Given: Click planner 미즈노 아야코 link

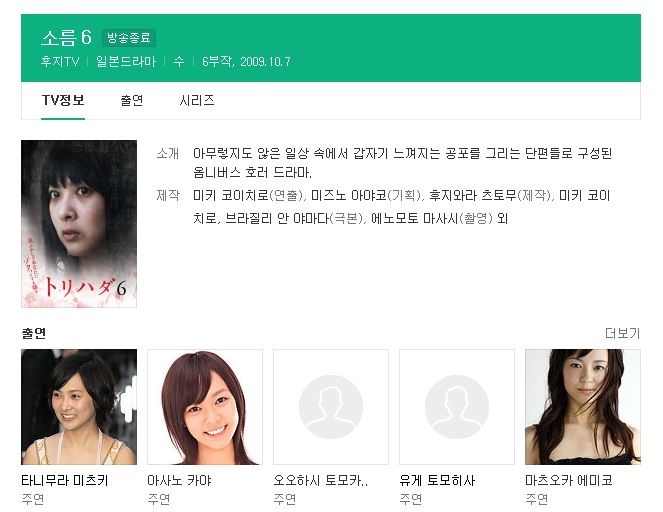Looking at the screenshot, I should (349, 195).
